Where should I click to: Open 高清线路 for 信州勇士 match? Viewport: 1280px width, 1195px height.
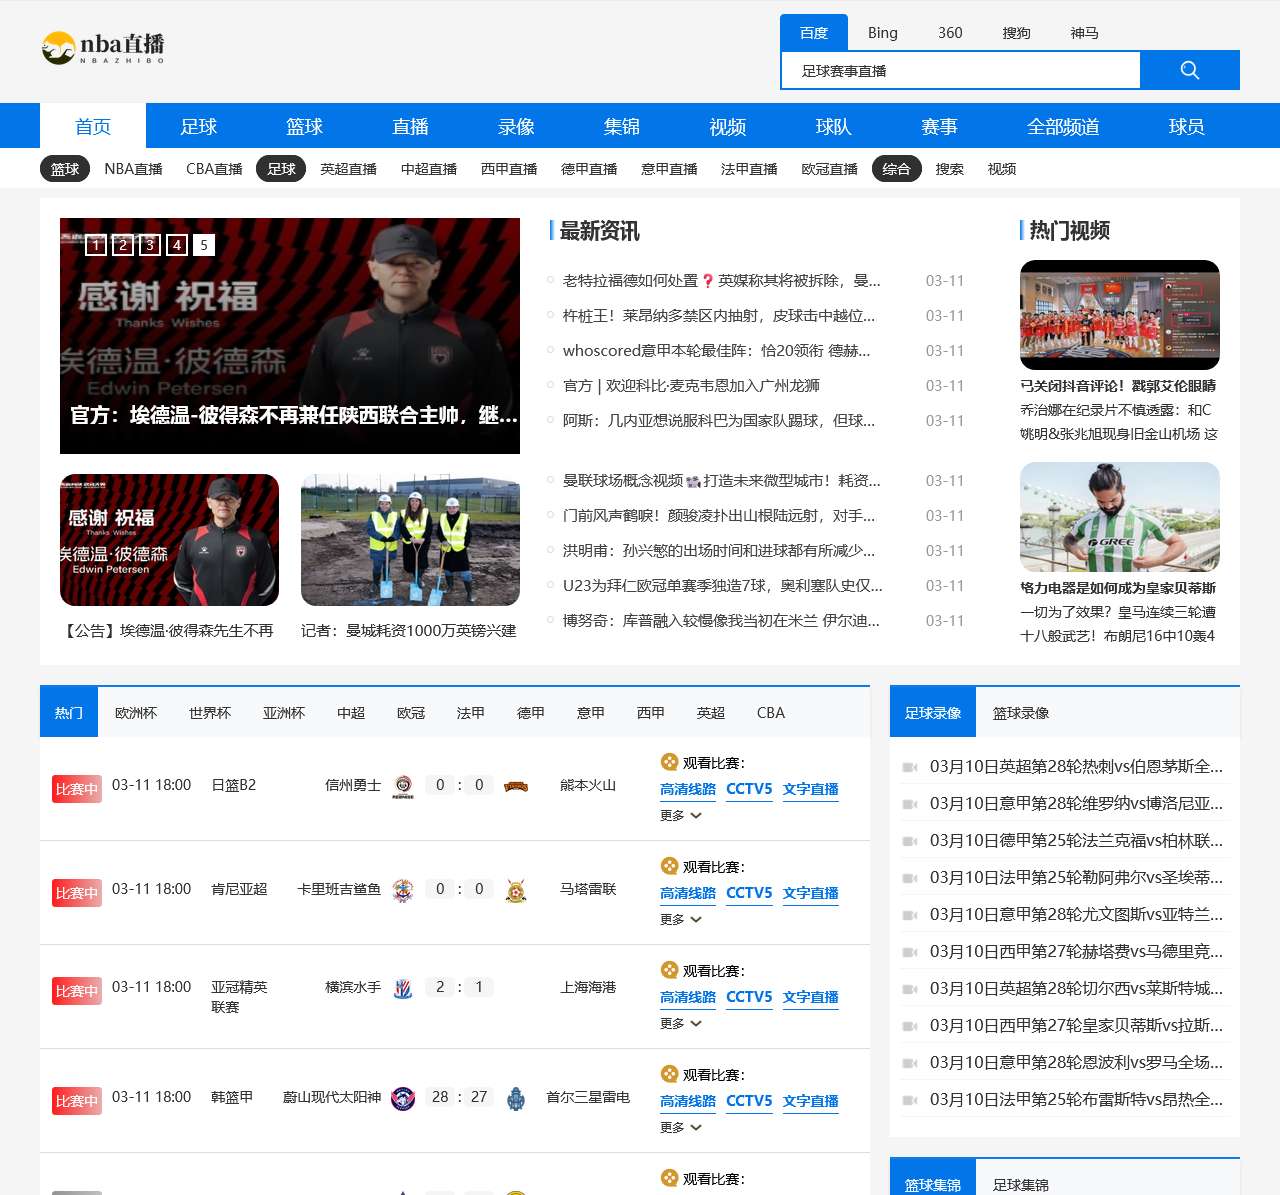[x=688, y=789]
